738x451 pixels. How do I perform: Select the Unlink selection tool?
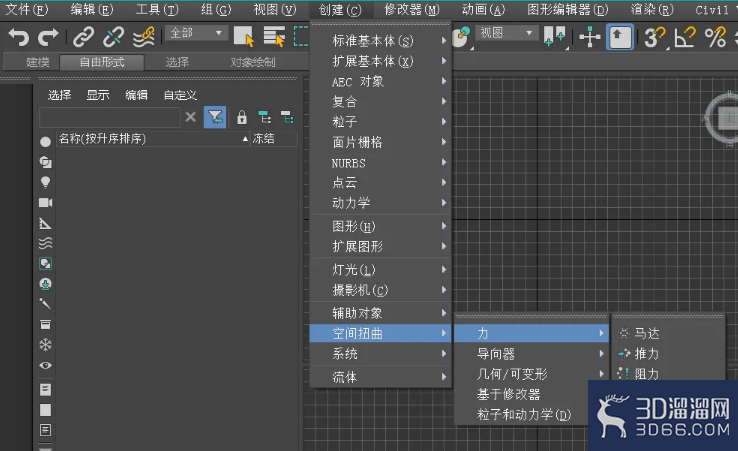click(113, 37)
